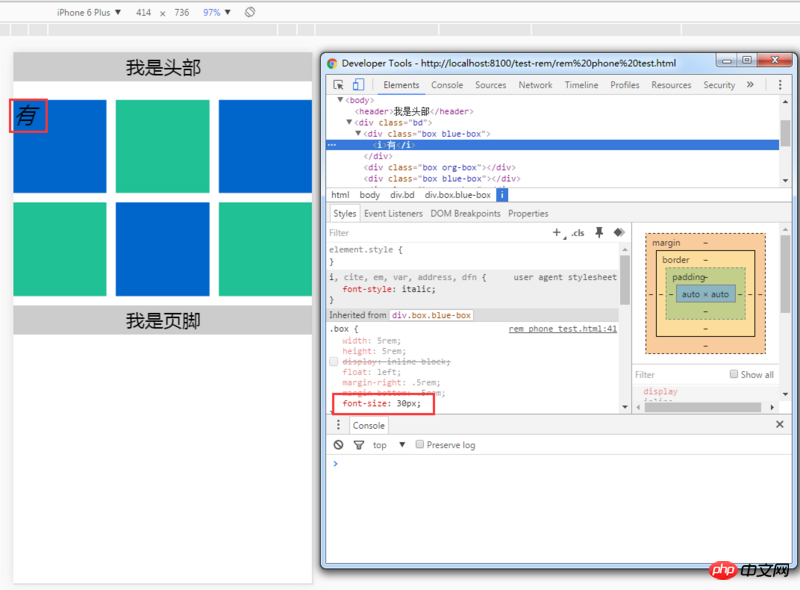Activate the inspect element picker icon
The image size is (800, 590).
pos(338,85)
